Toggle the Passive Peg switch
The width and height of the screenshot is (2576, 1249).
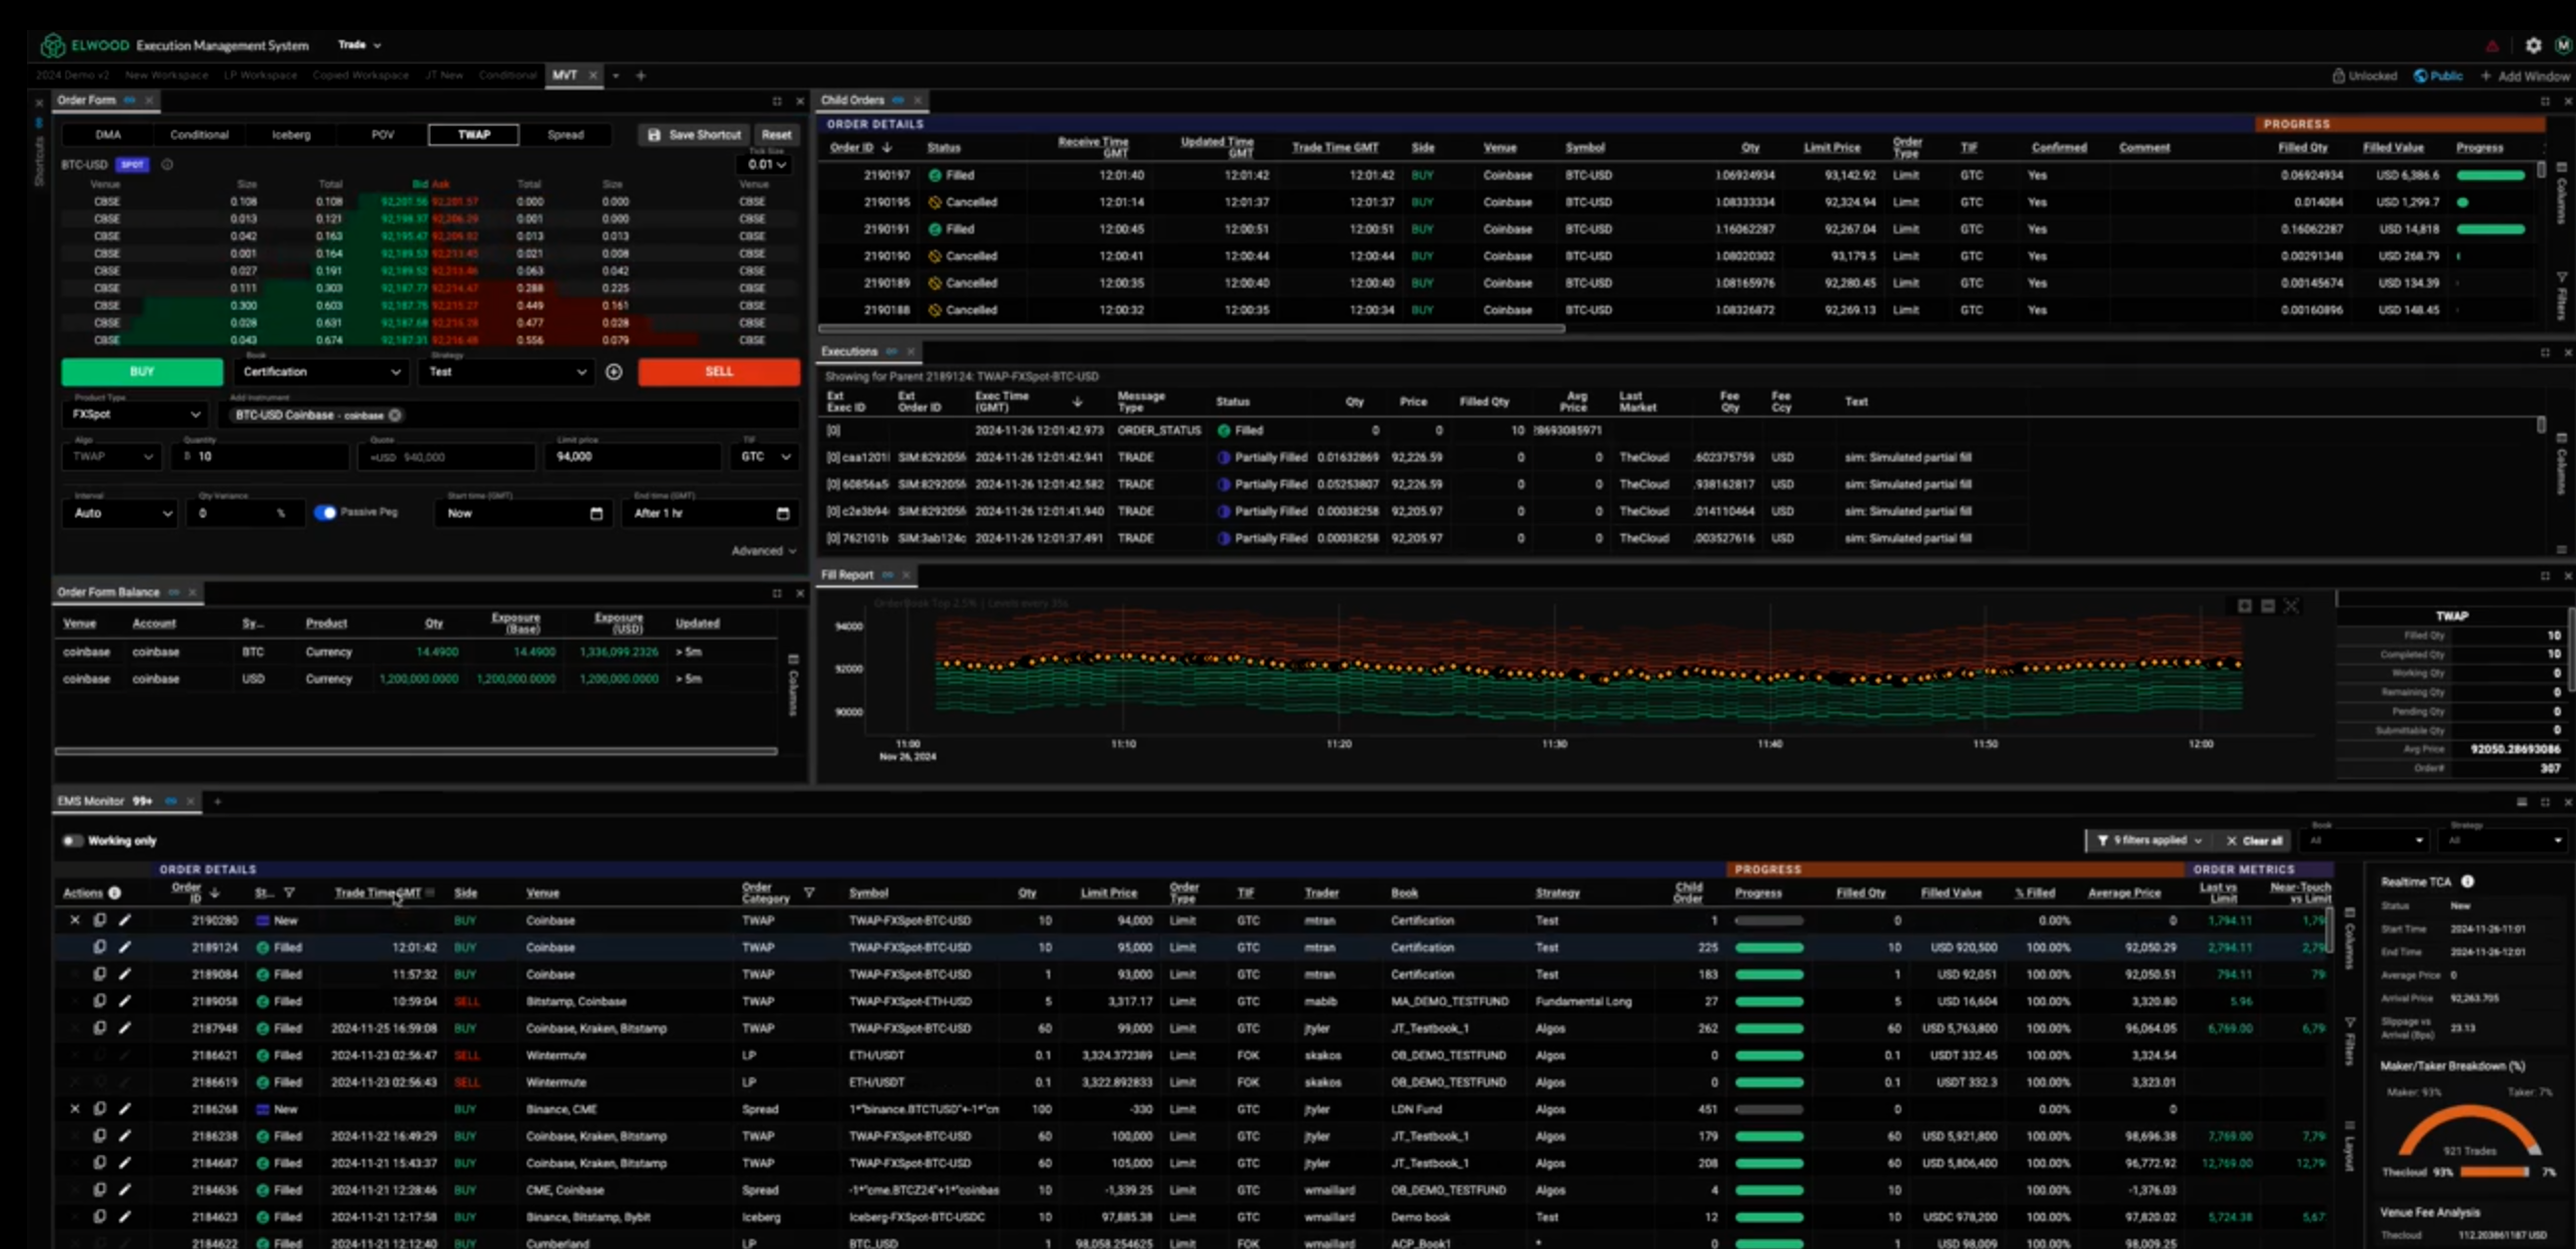tap(325, 513)
